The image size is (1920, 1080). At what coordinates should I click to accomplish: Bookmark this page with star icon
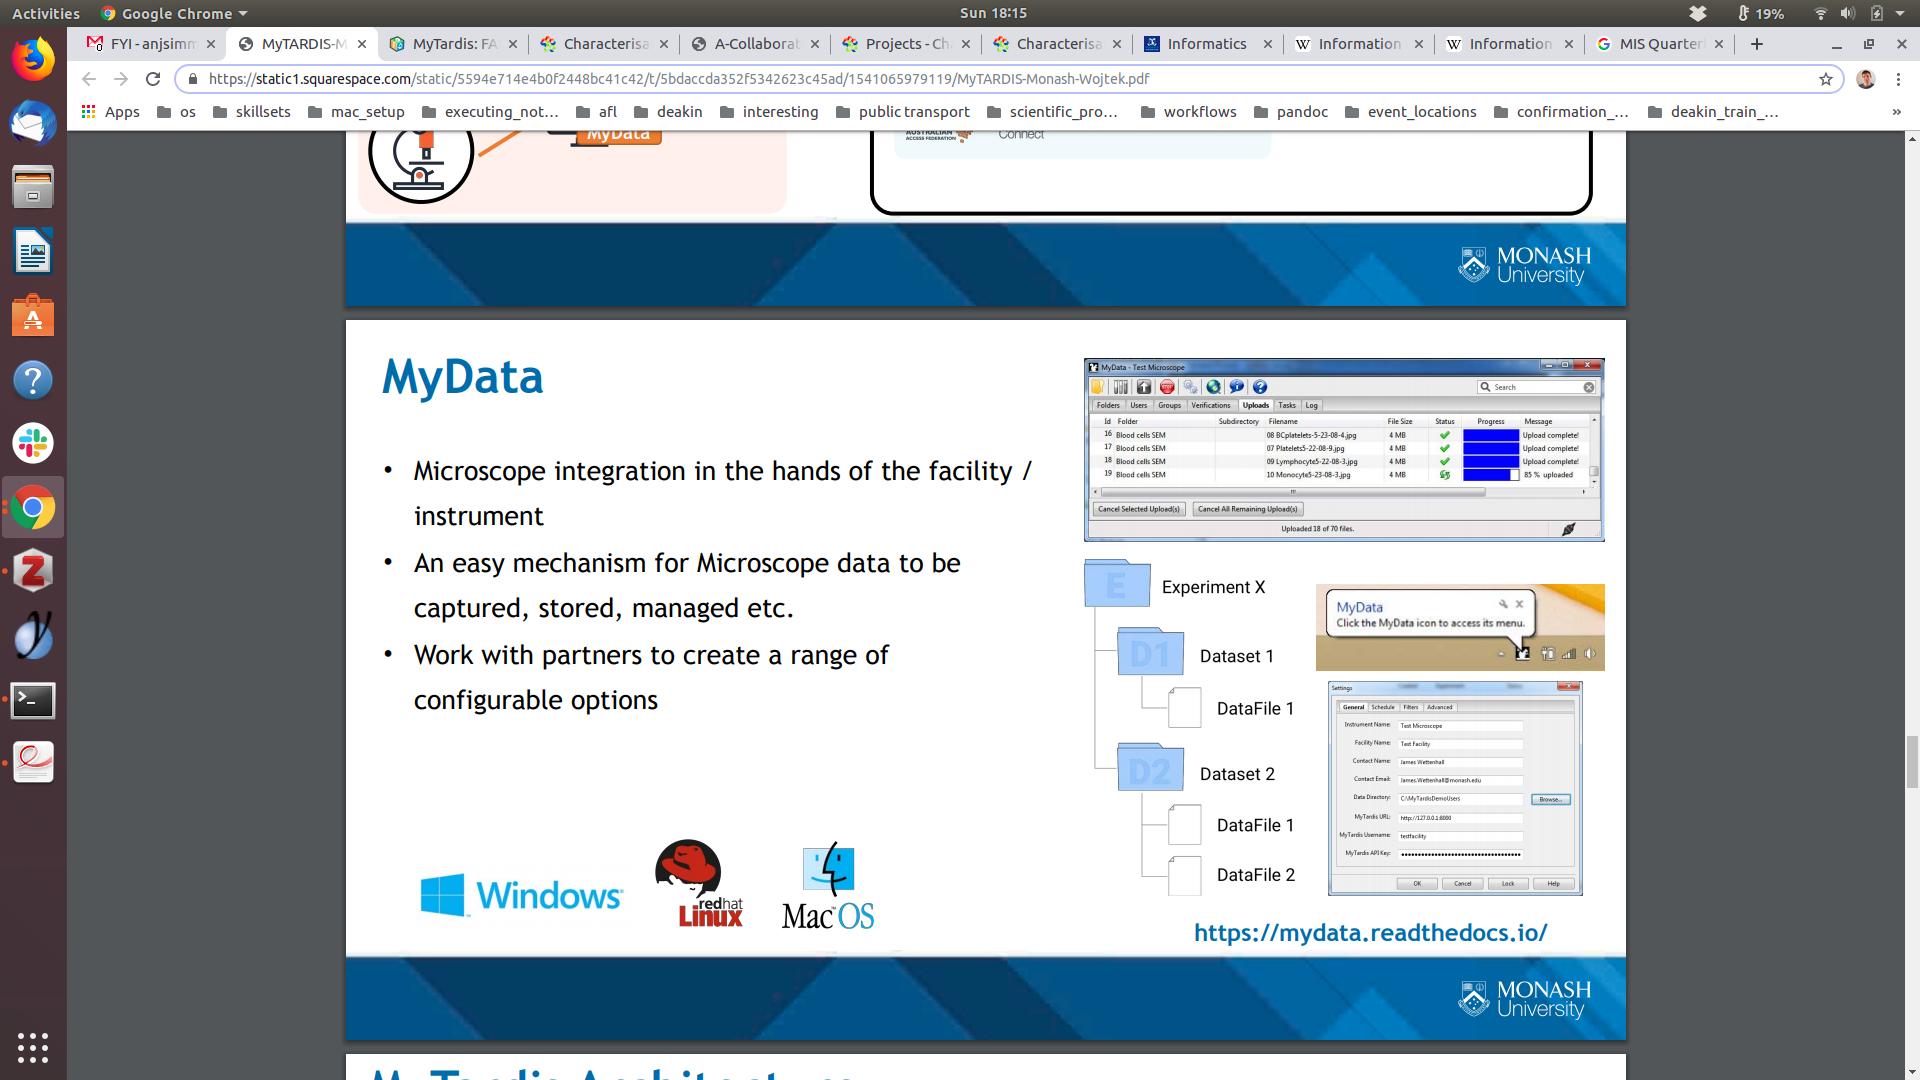coord(1825,79)
